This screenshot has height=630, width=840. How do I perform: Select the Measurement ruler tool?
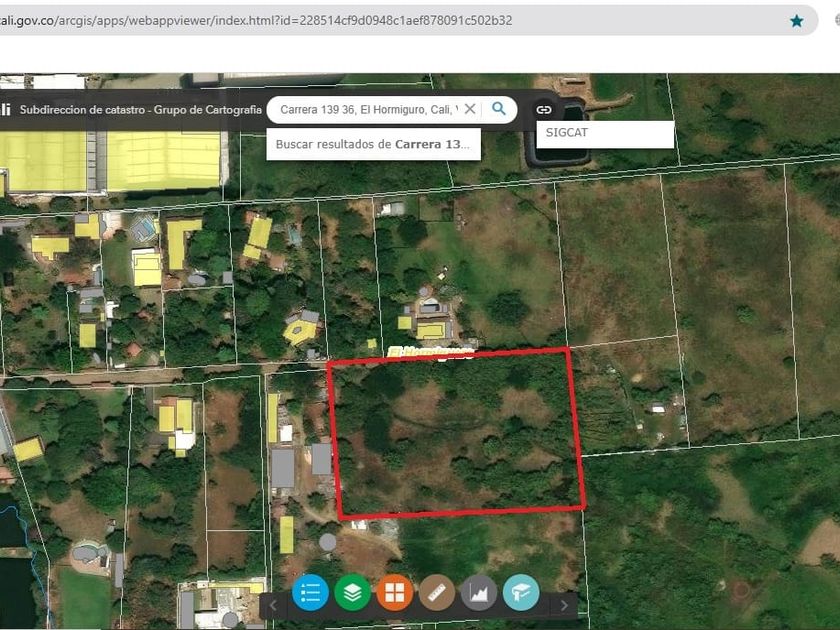click(x=437, y=592)
